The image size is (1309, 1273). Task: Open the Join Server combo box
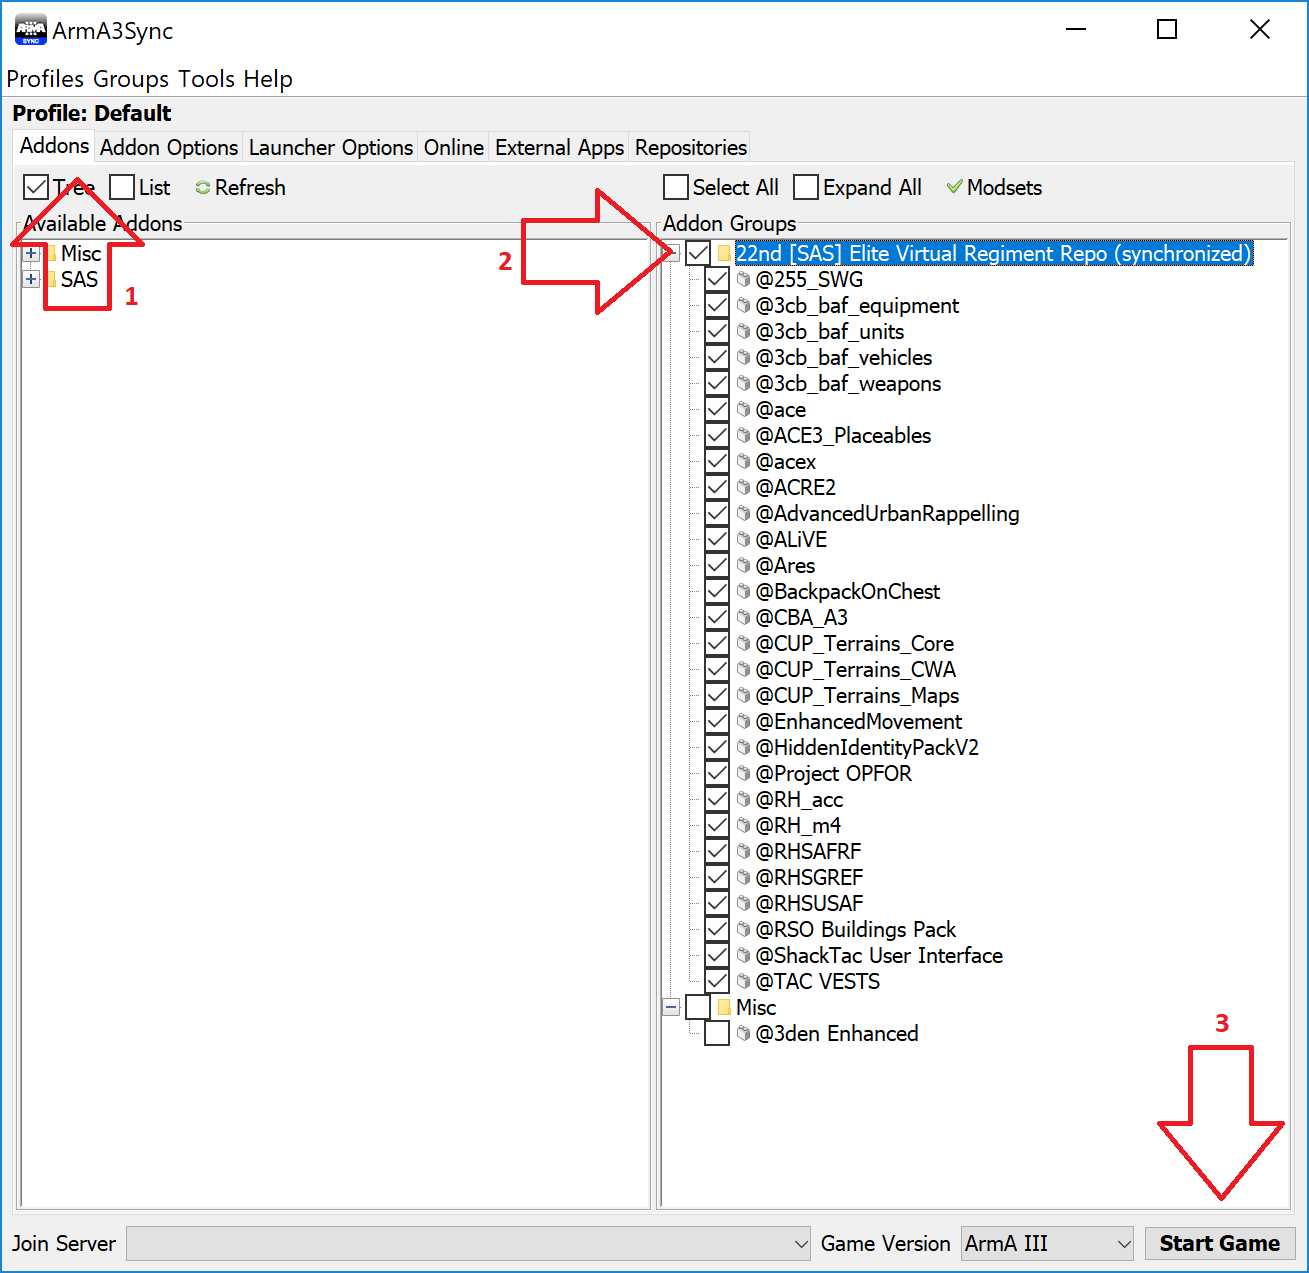tap(800, 1244)
